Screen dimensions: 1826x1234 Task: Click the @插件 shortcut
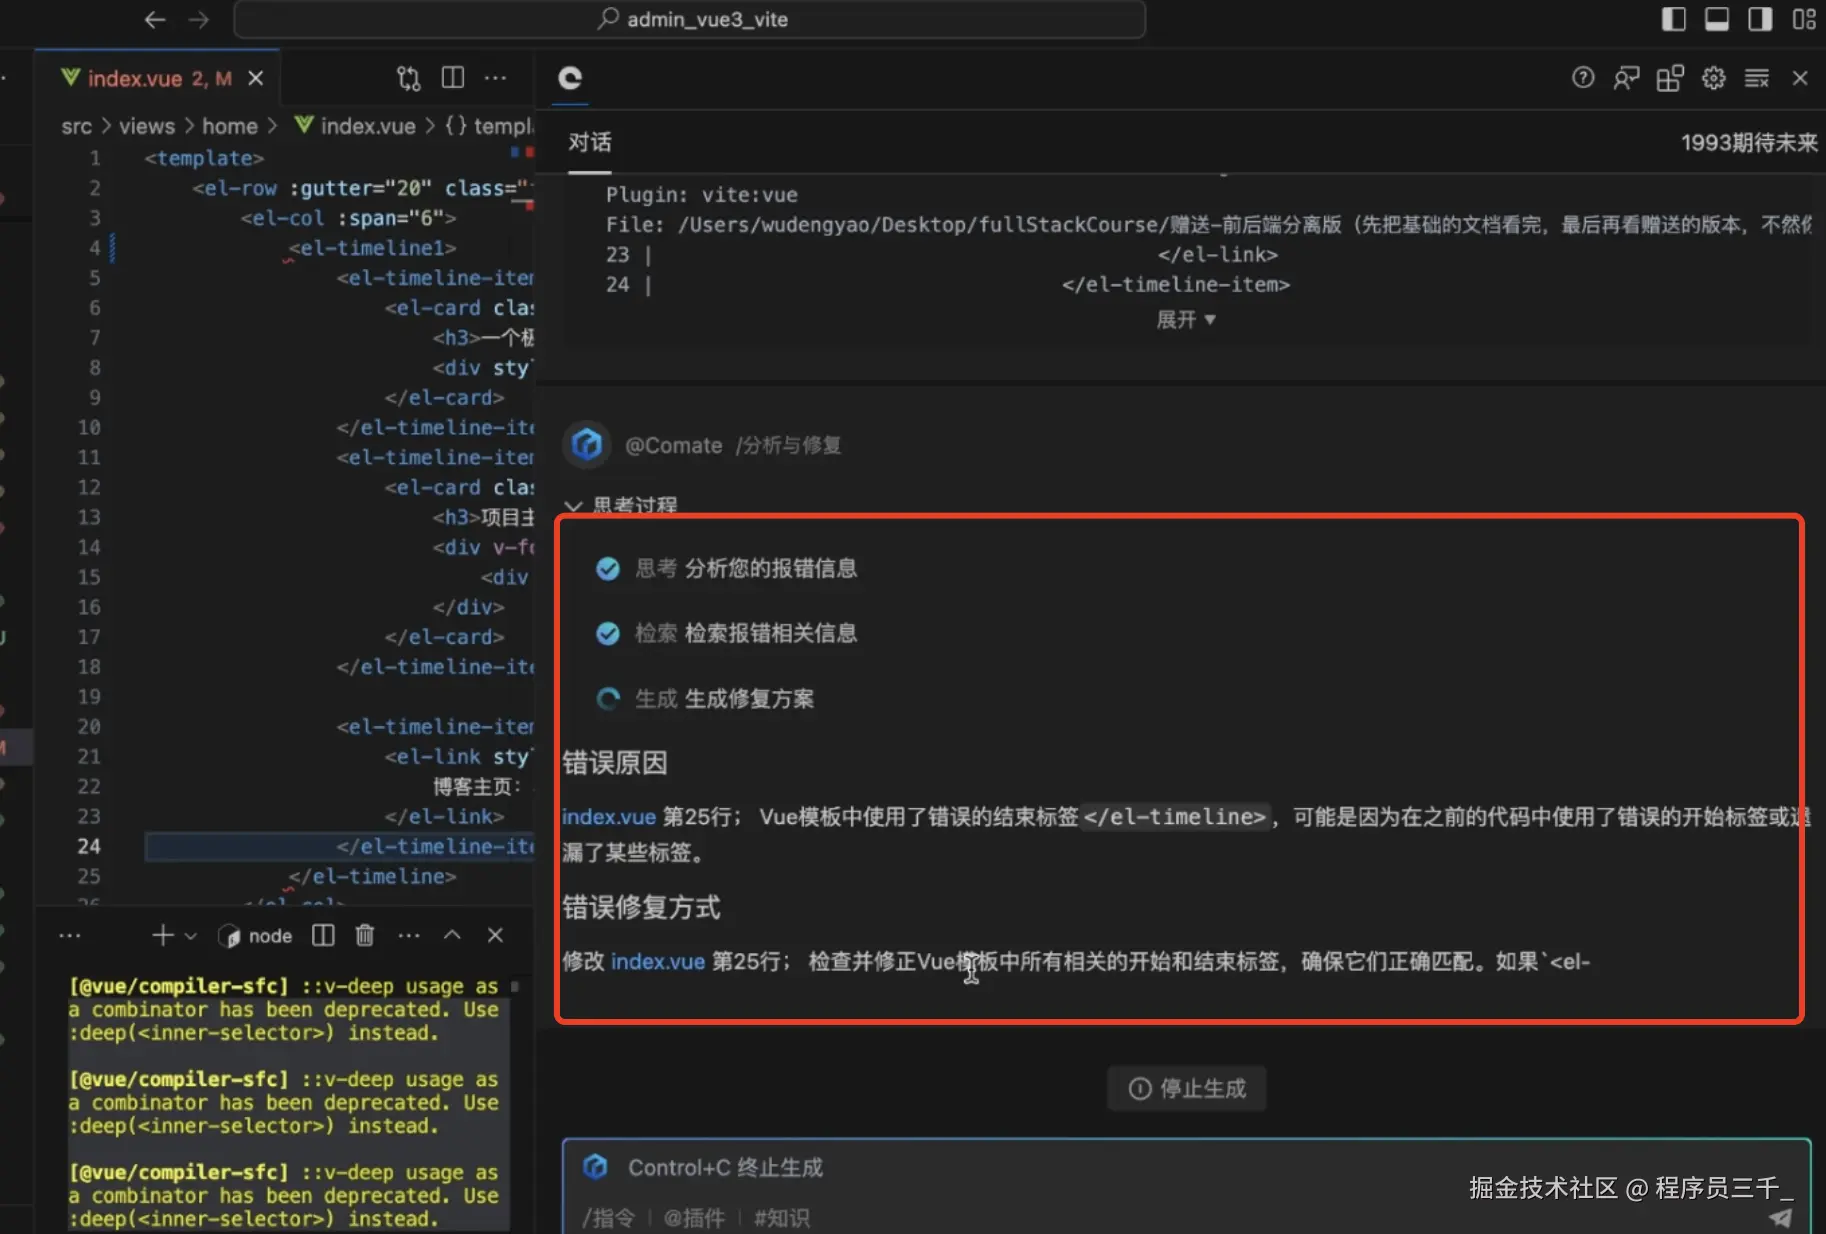pyautogui.click(x=695, y=1218)
